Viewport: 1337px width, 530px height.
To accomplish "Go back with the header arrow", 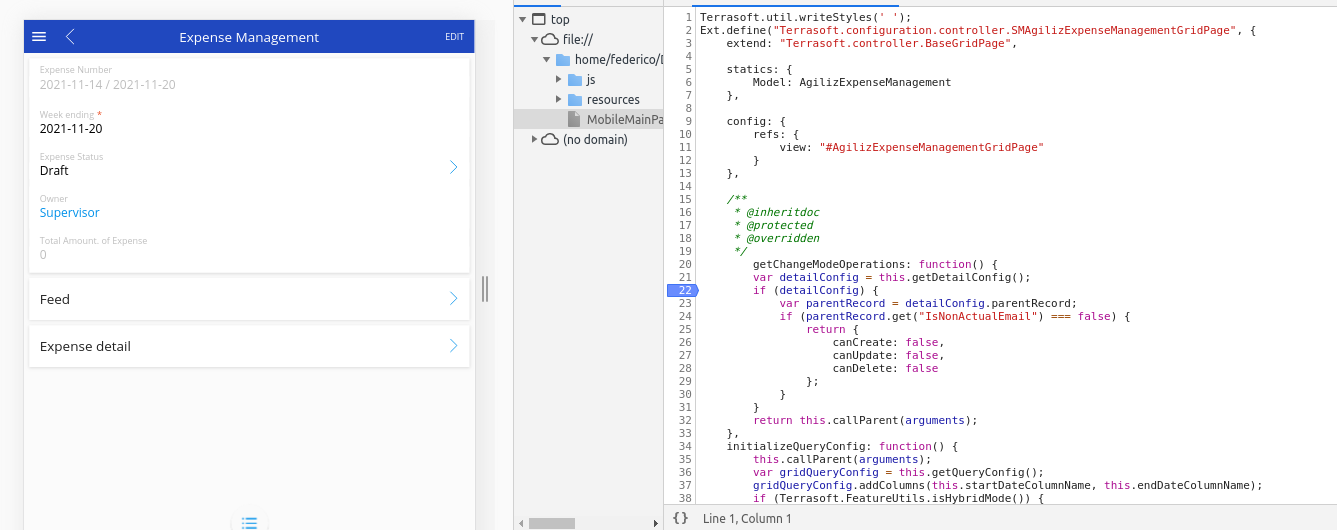I will [x=70, y=37].
